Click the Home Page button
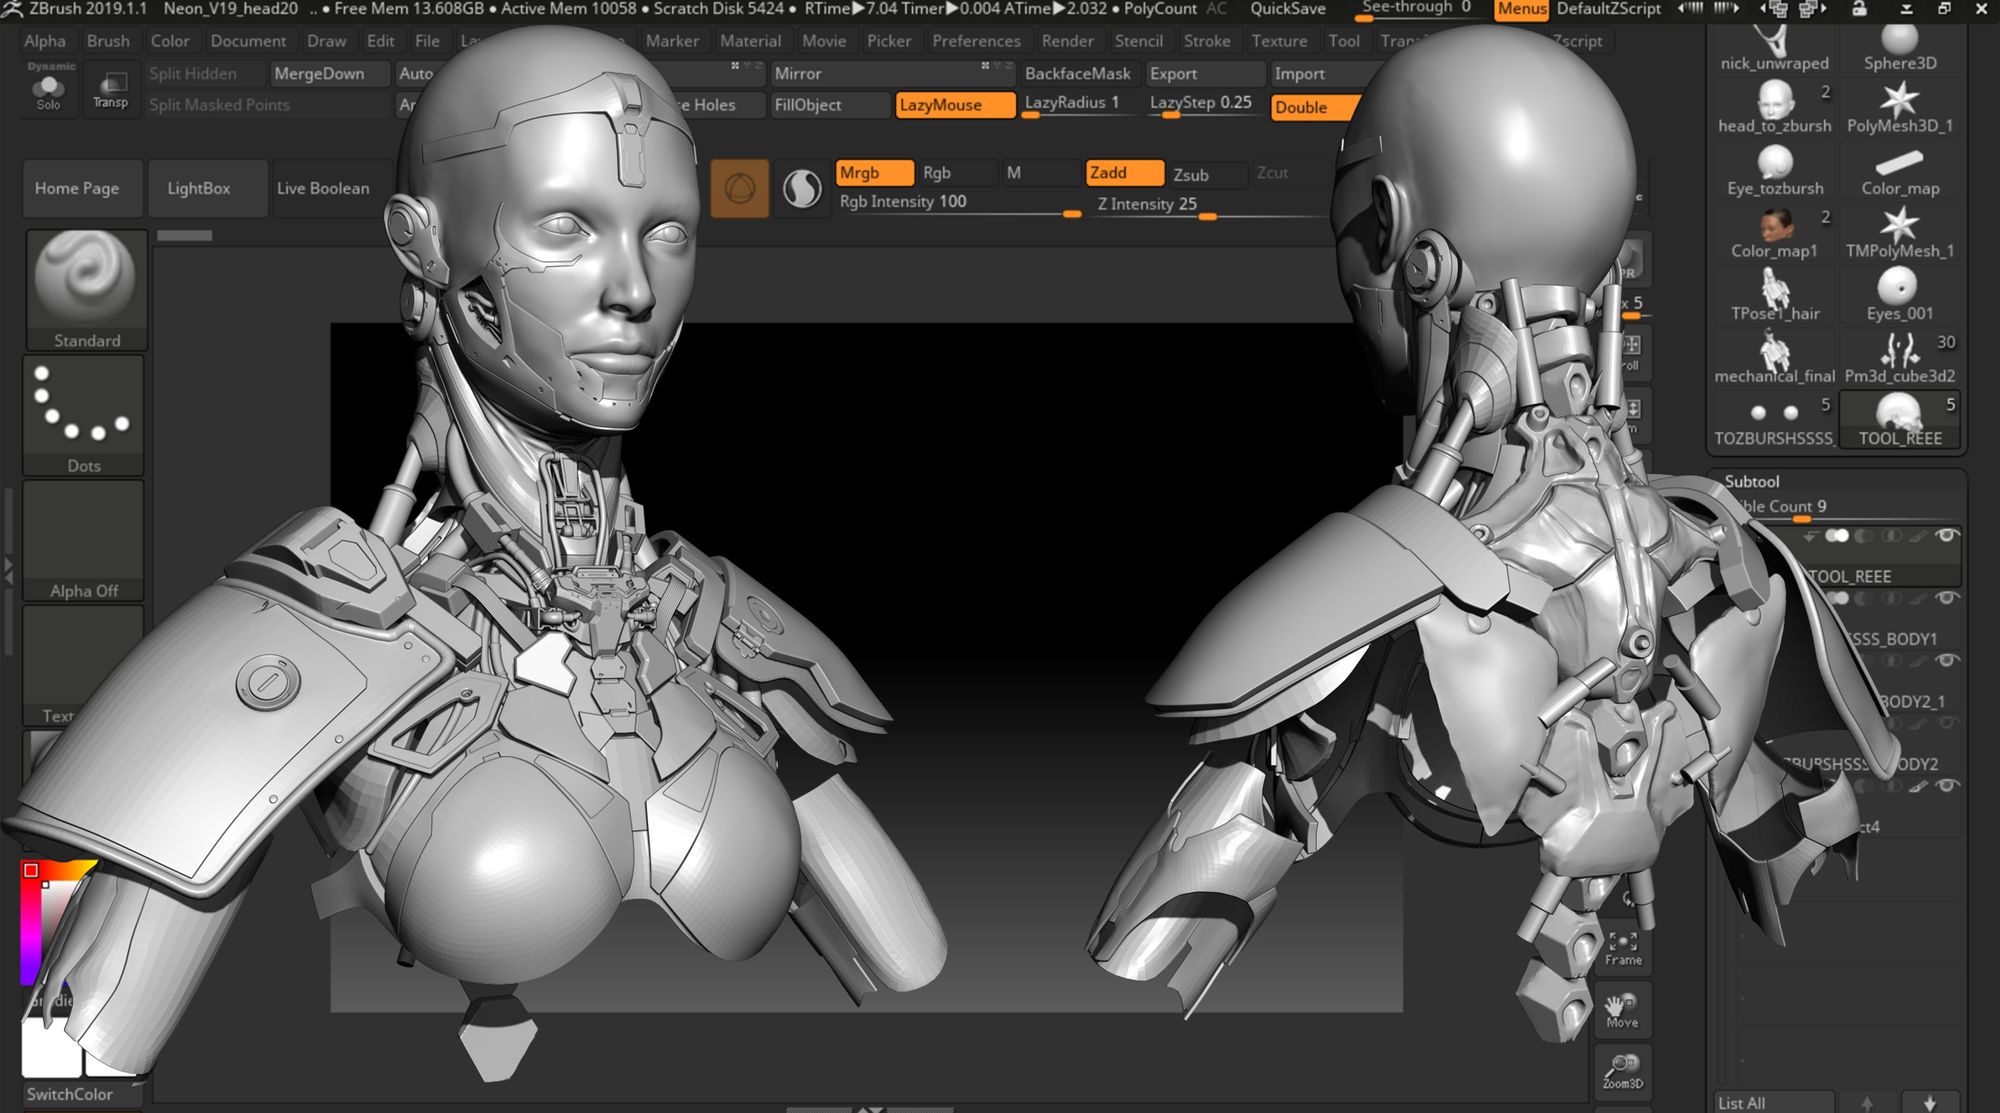The image size is (2000, 1113). (x=83, y=188)
